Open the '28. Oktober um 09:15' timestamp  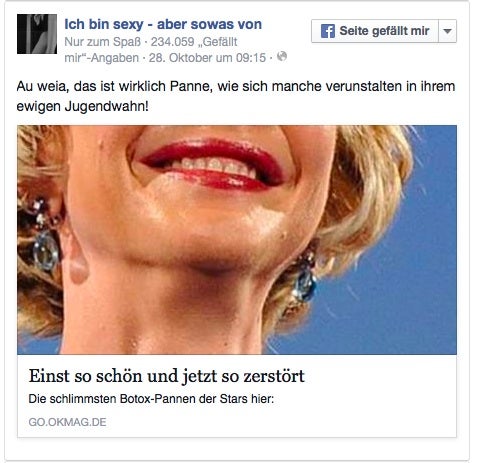coord(207,58)
